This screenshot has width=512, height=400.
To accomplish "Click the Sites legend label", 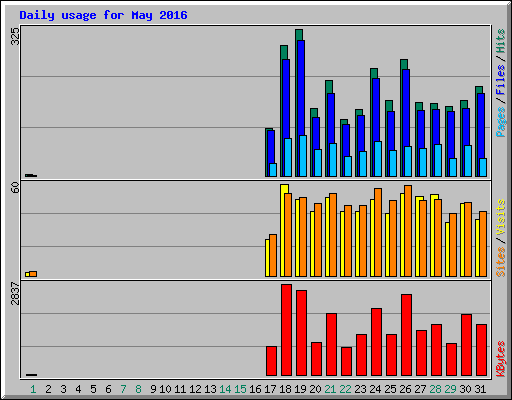I will (x=501, y=262).
